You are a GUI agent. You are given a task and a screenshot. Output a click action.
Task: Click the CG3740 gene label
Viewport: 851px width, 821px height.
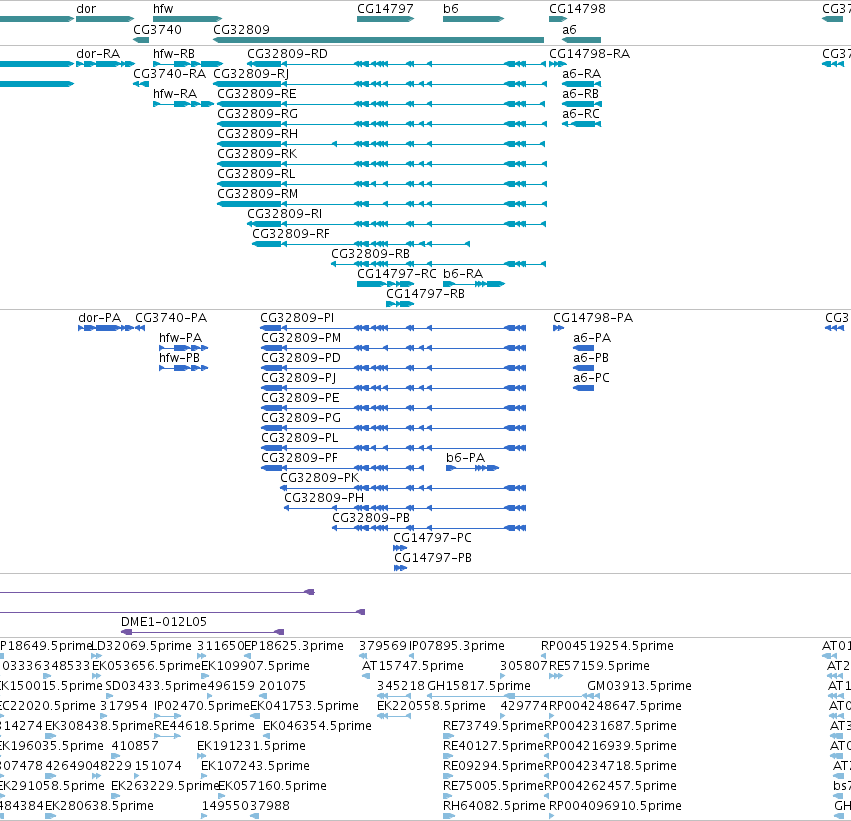point(157,30)
